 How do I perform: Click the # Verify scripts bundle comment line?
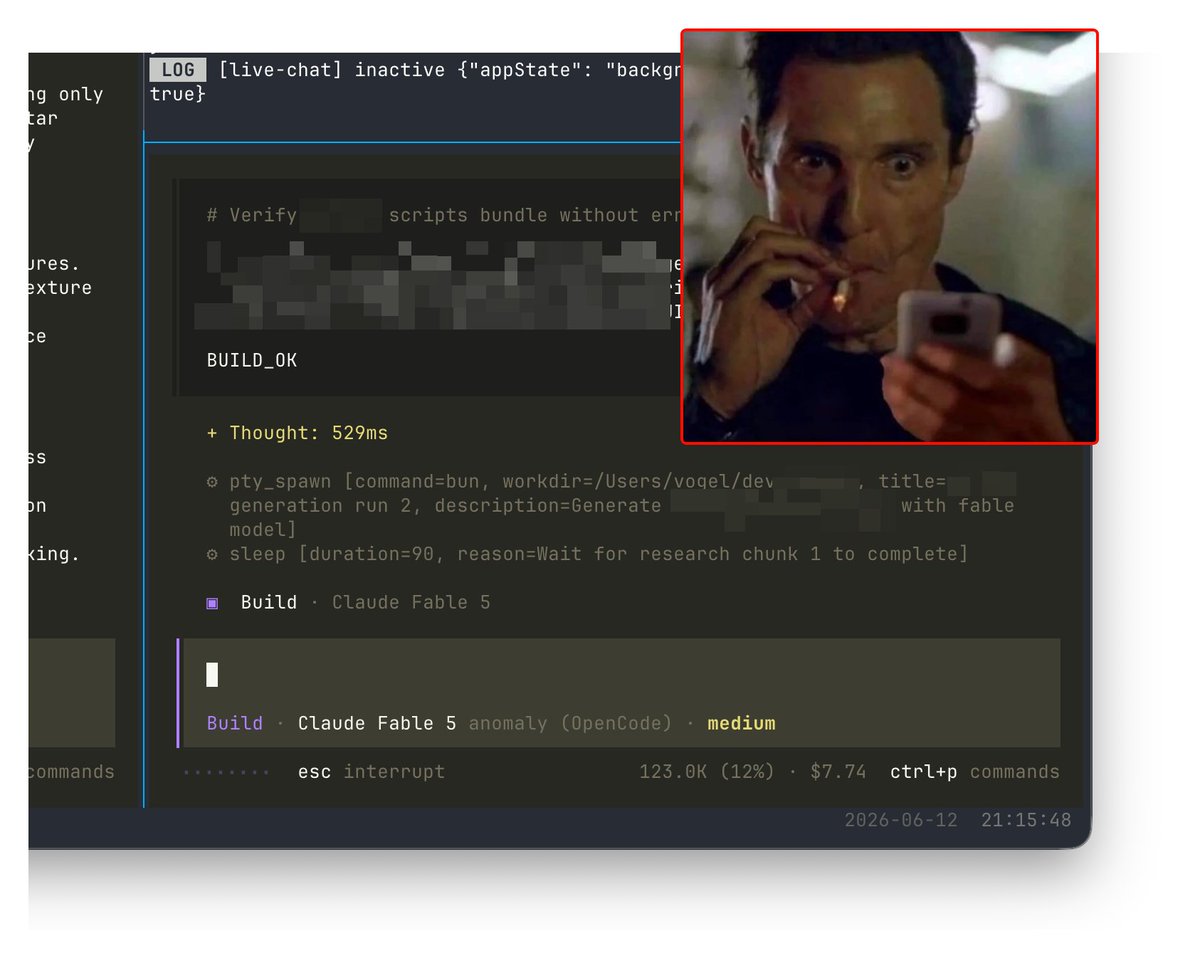click(443, 215)
